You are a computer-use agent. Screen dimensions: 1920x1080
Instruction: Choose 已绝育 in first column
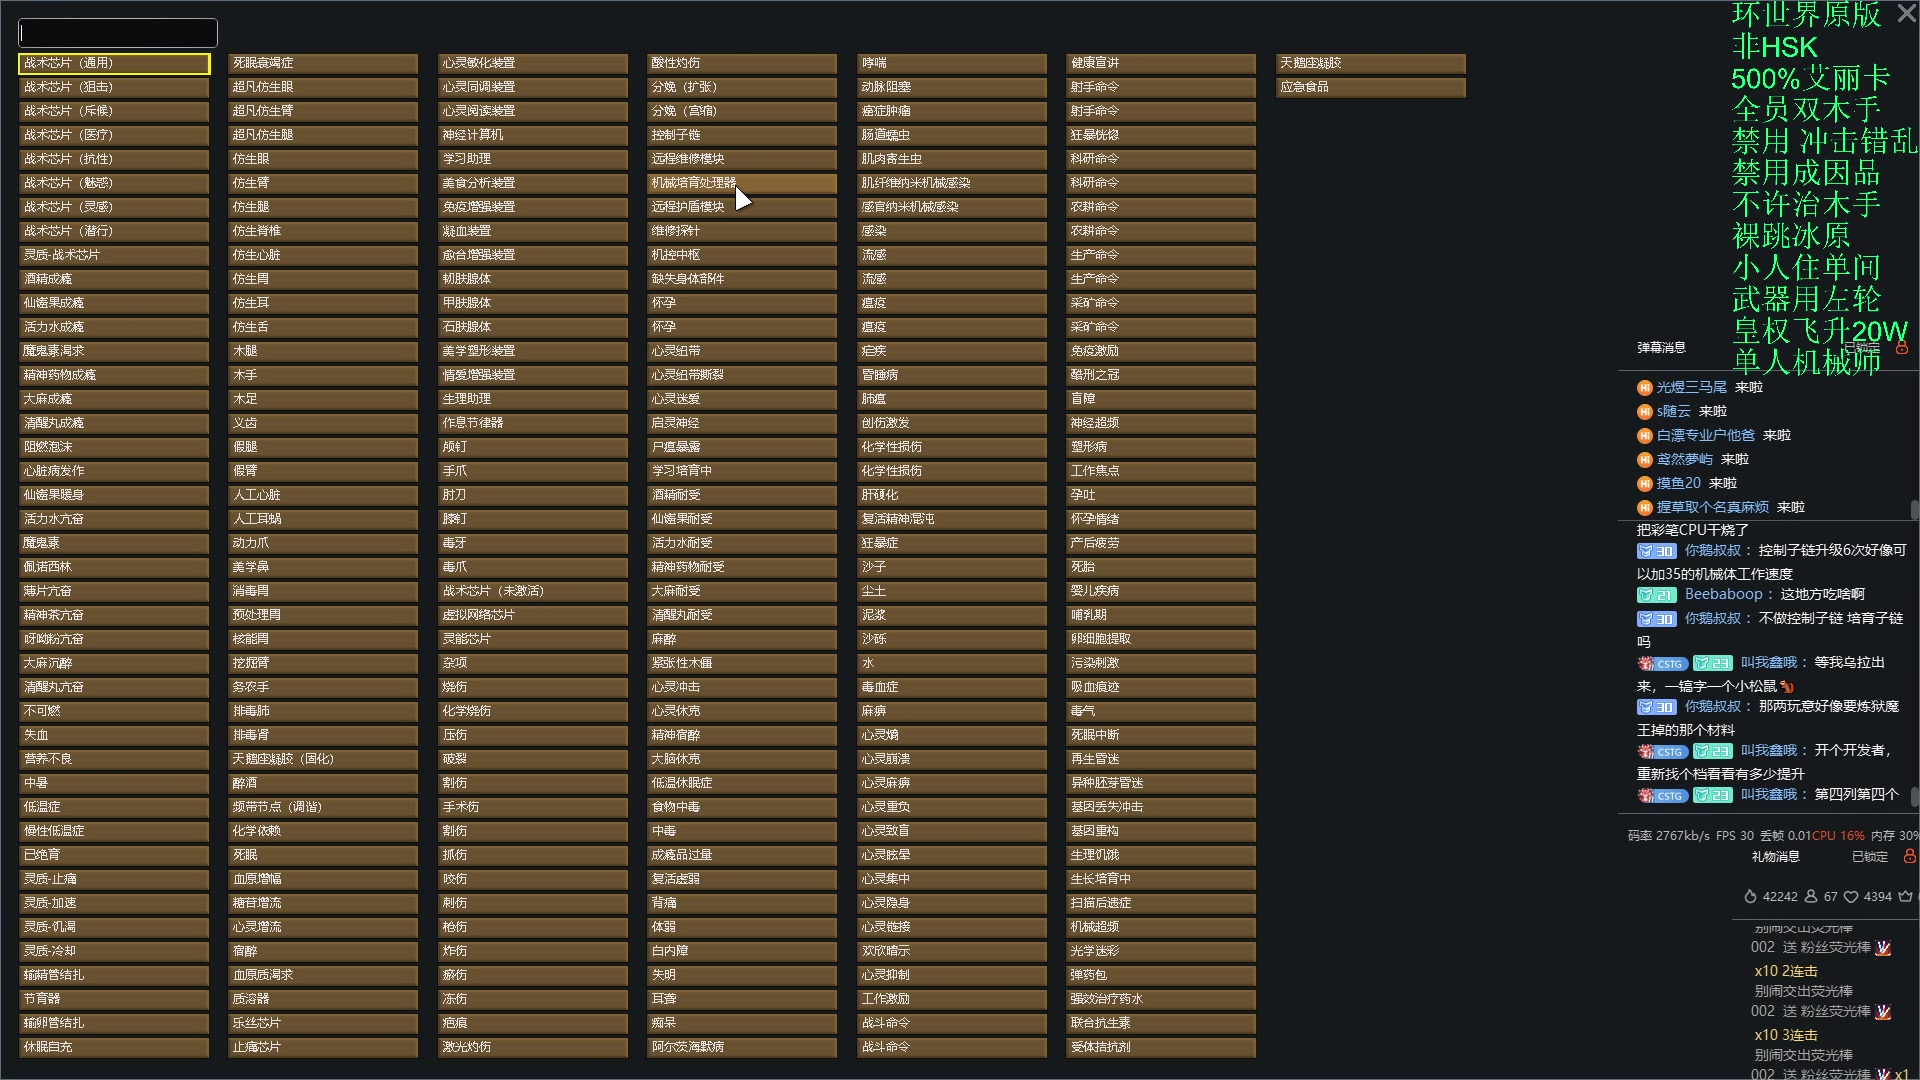coord(114,855)
